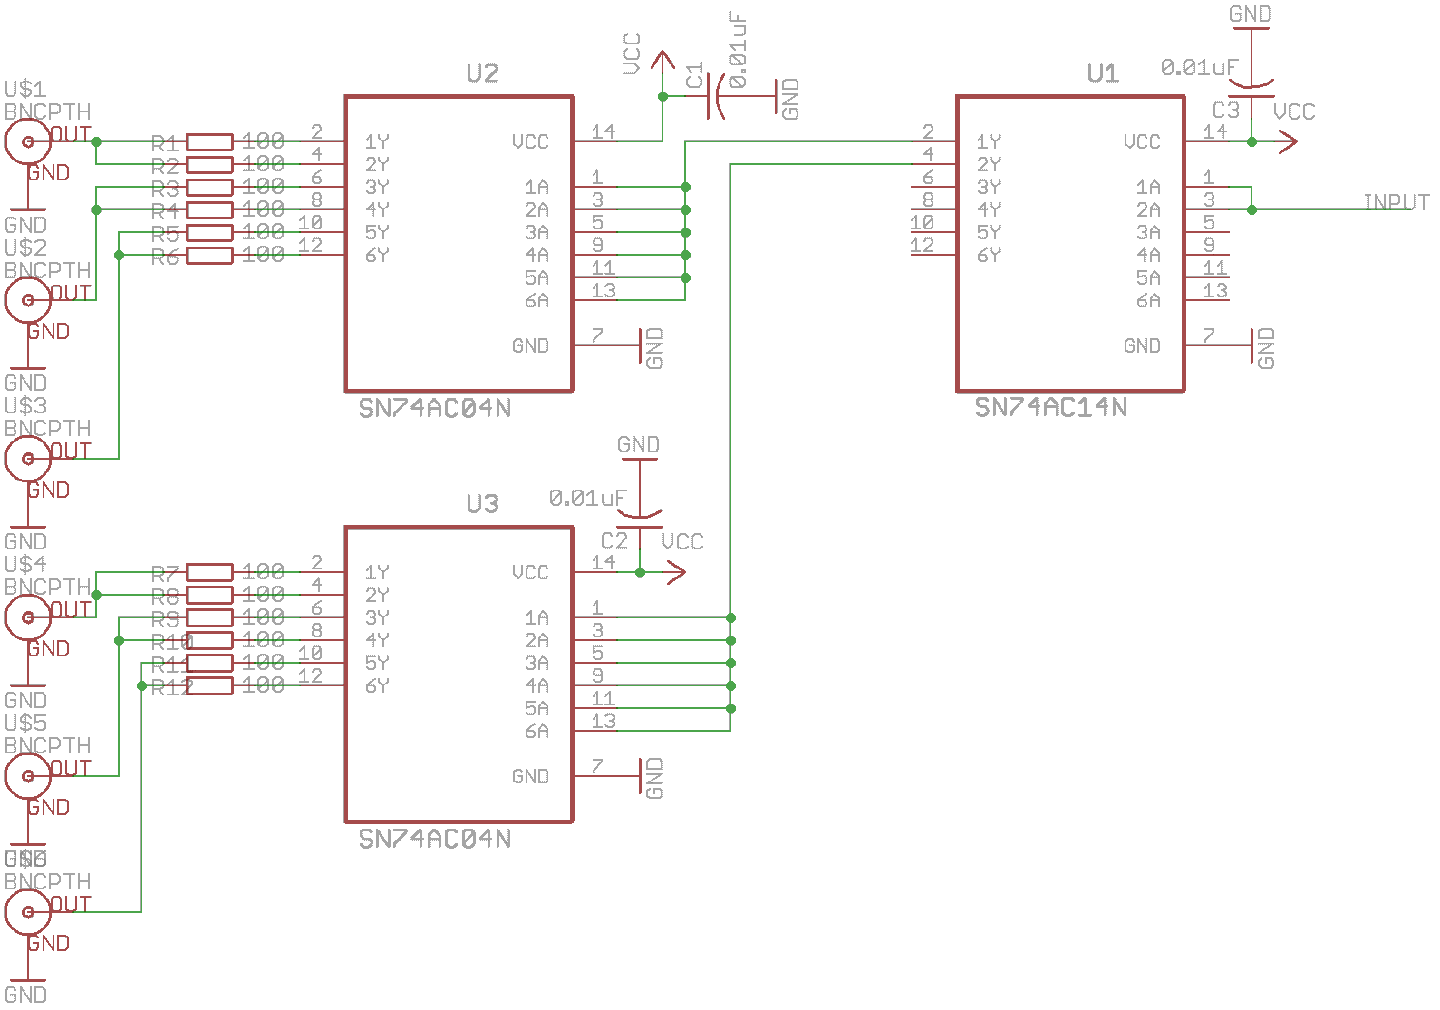Click the SN74AC14N part name
1440x1010 pixels.
(1051, 407)
